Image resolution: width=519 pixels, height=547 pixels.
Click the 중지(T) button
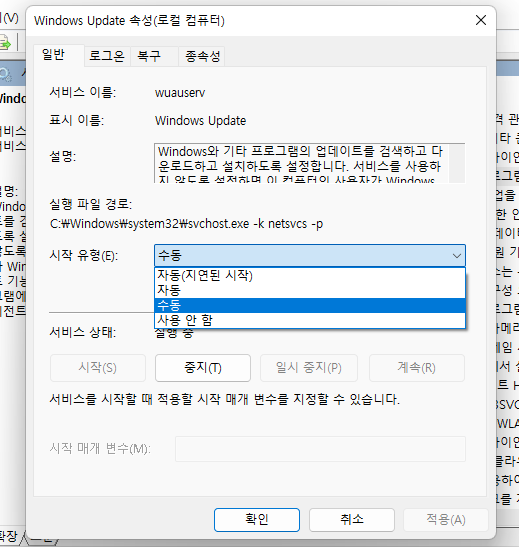click(203, 368)
